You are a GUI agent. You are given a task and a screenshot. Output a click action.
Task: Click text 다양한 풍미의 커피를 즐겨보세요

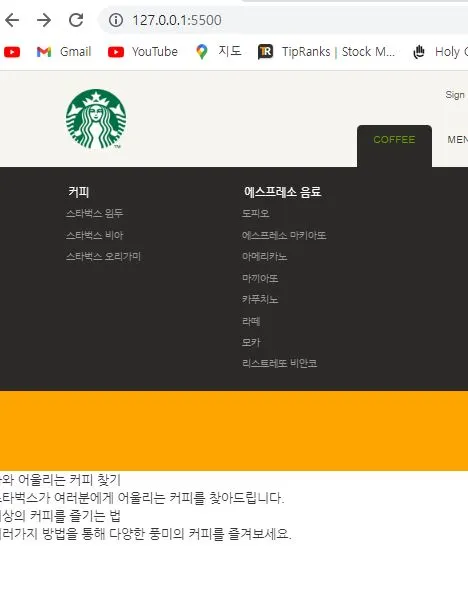pyautogui.click(x=200, y=534)
